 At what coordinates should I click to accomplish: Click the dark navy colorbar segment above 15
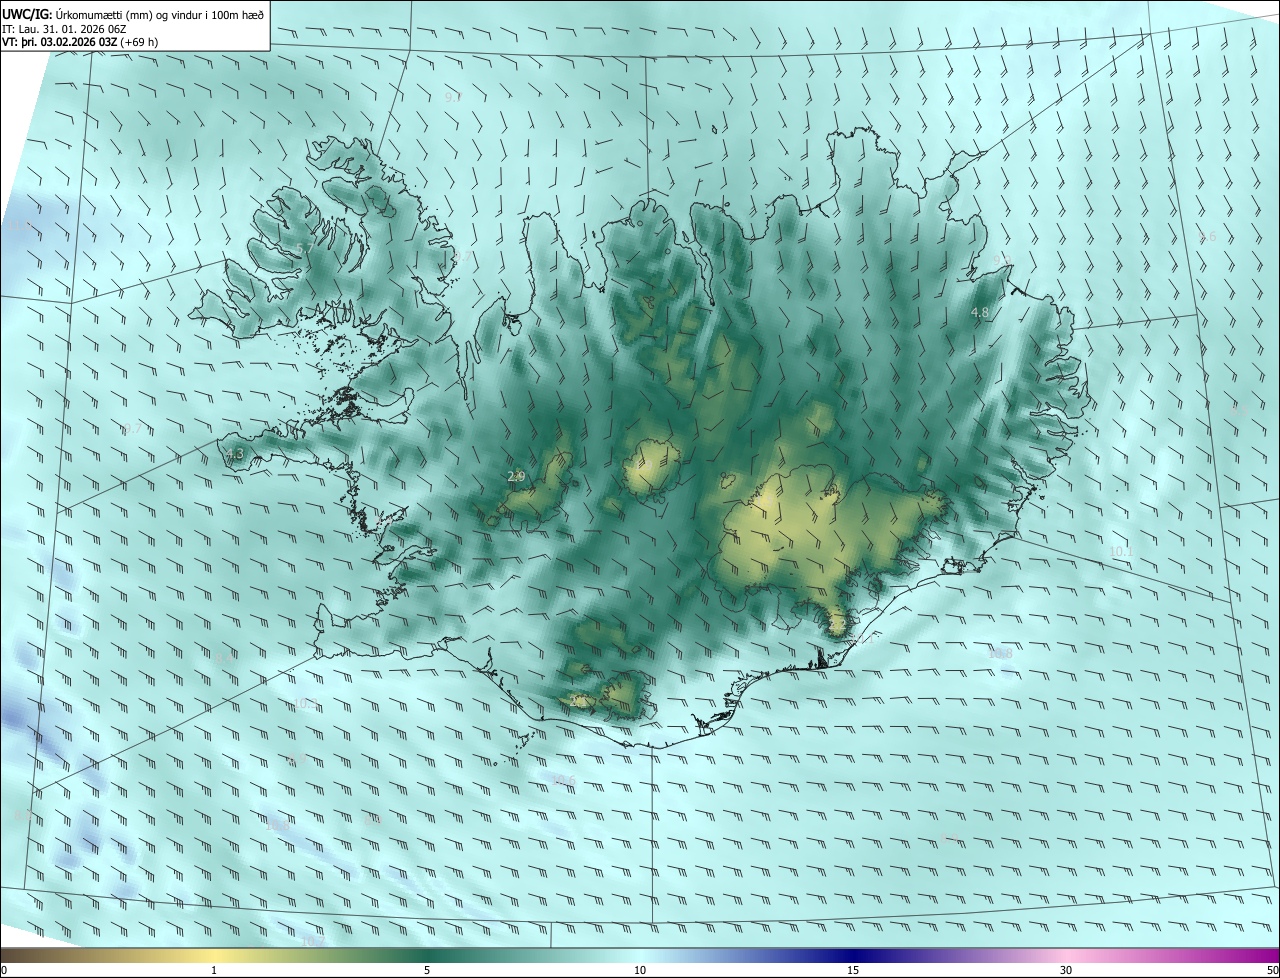pyautogui.click(x=853, y=955)
